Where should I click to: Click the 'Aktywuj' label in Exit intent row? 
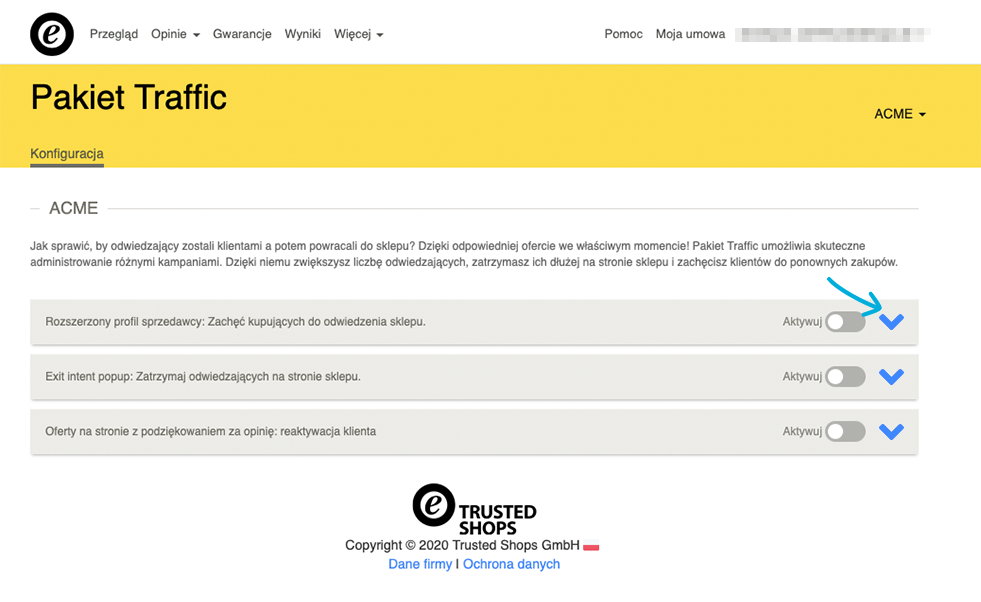[x=802, y=377]
